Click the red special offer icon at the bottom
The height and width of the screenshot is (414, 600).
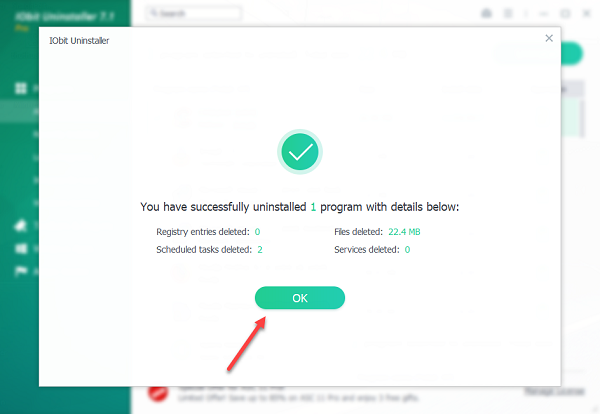(158, 394)
